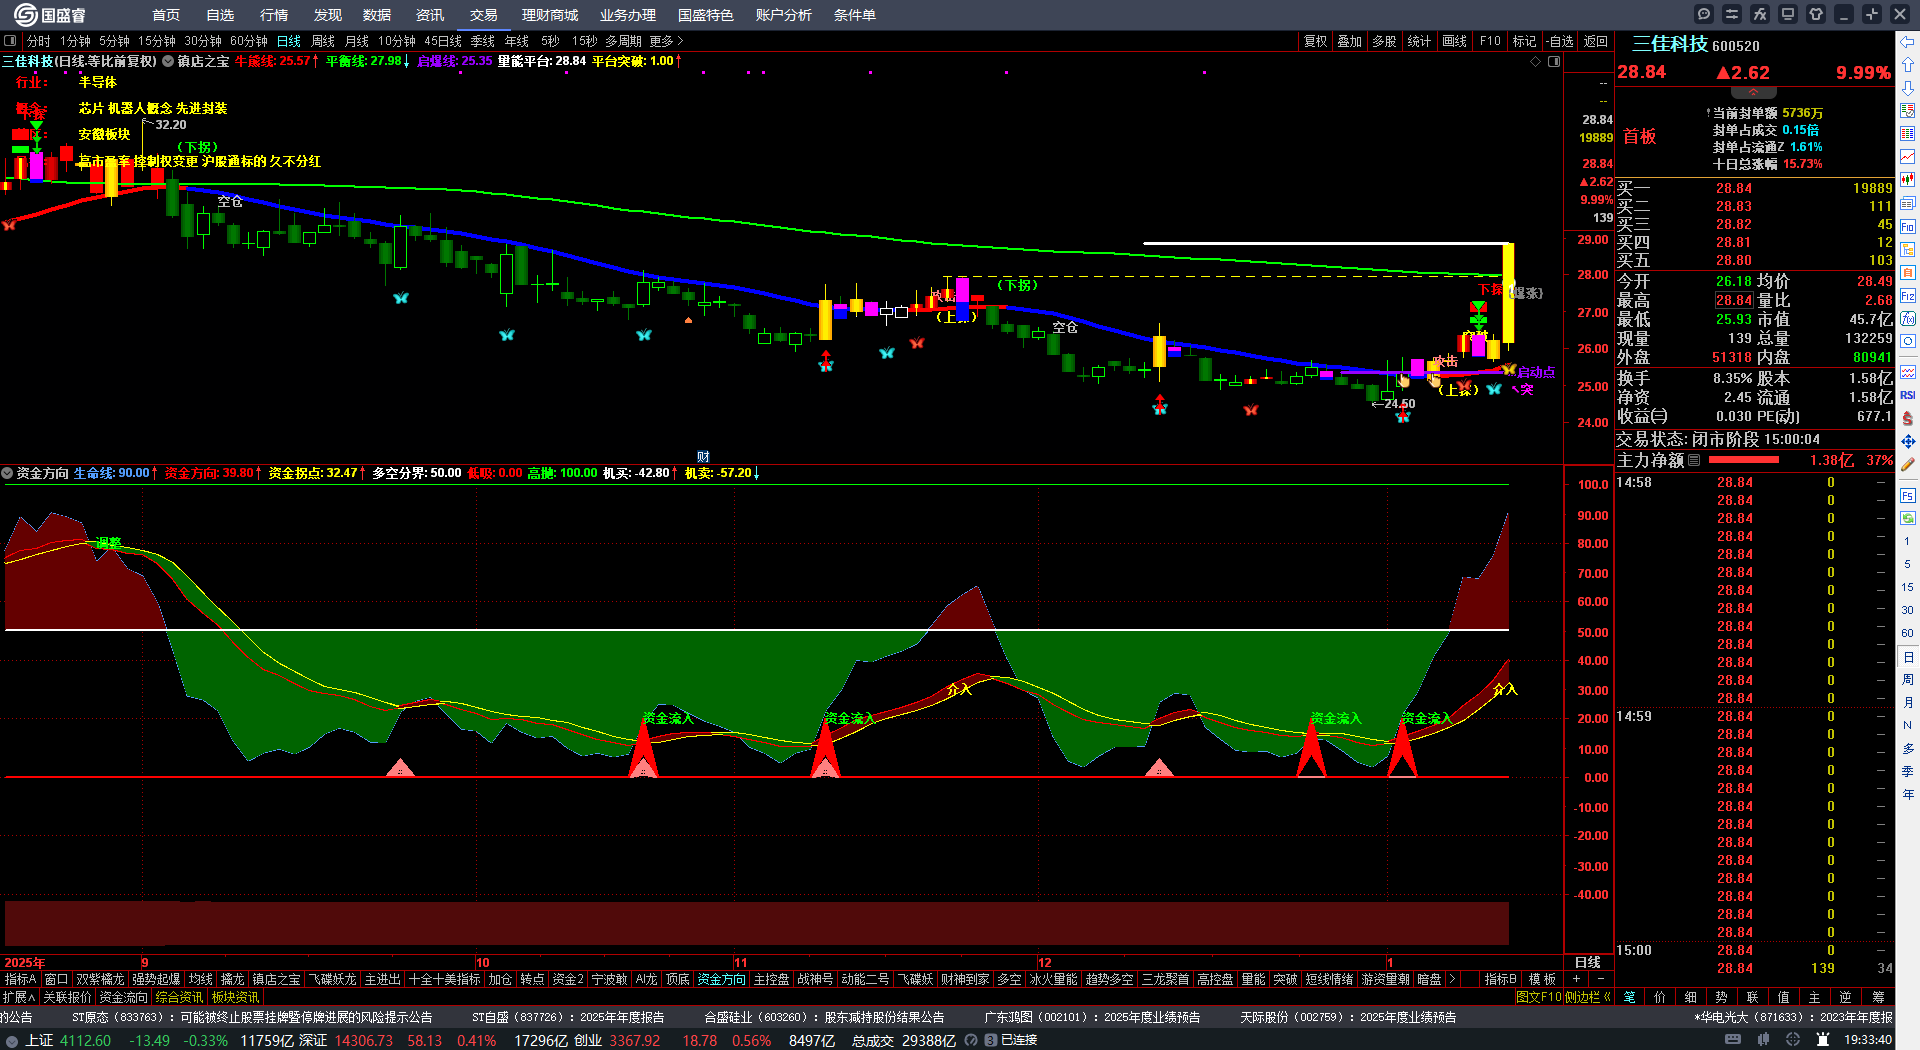The image size is (1920, 1050).
Task: Click the panel layout icon at chart top right
Action: (x=1554, y=61)
